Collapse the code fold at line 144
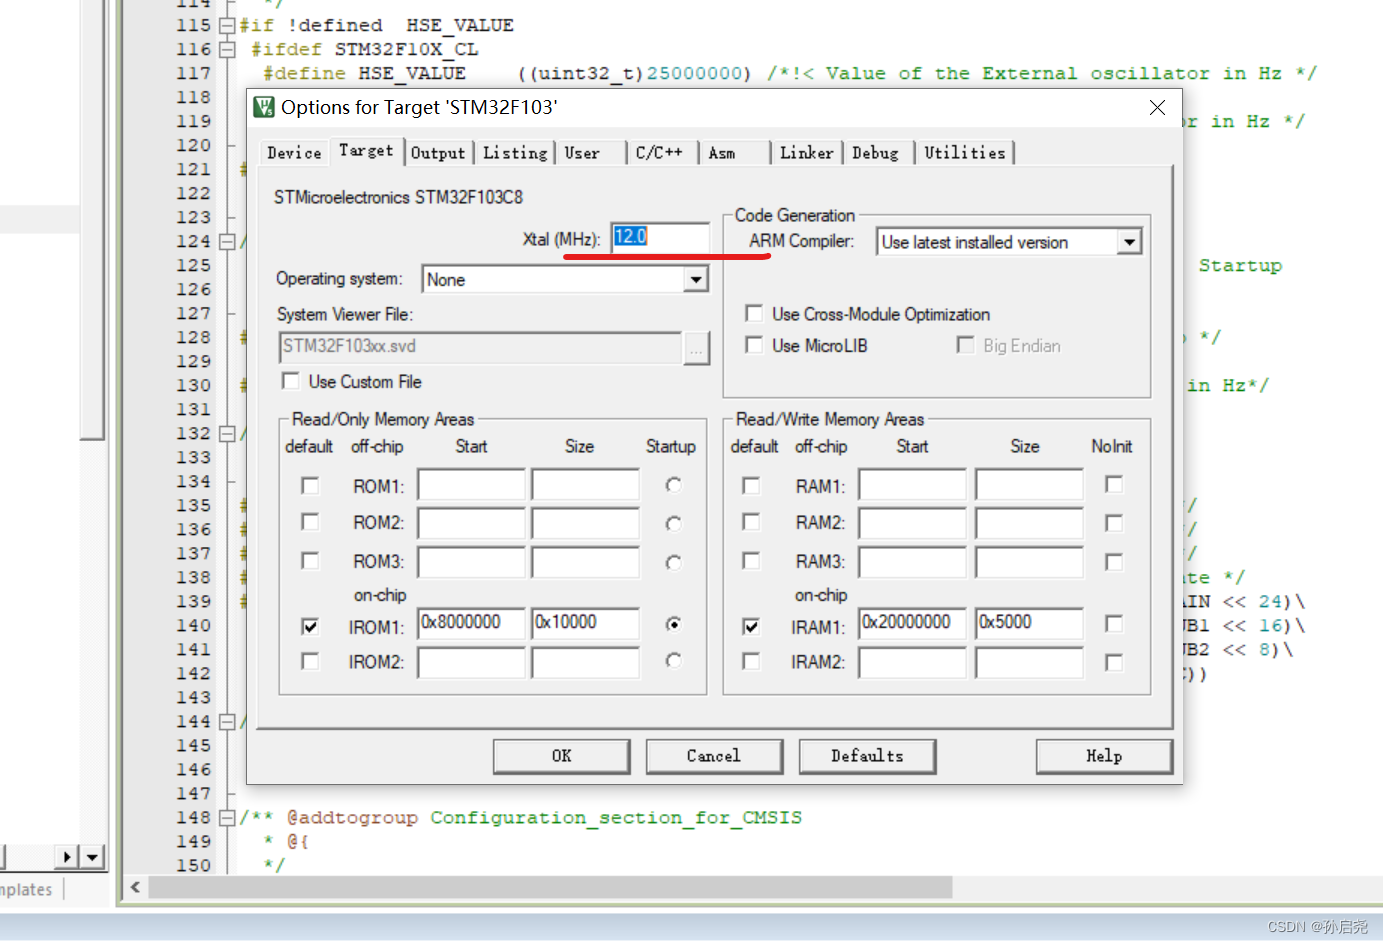Image resolution: width=1383 pixels, height=943 pixels. pyautogui.click(x=227, y=721)
